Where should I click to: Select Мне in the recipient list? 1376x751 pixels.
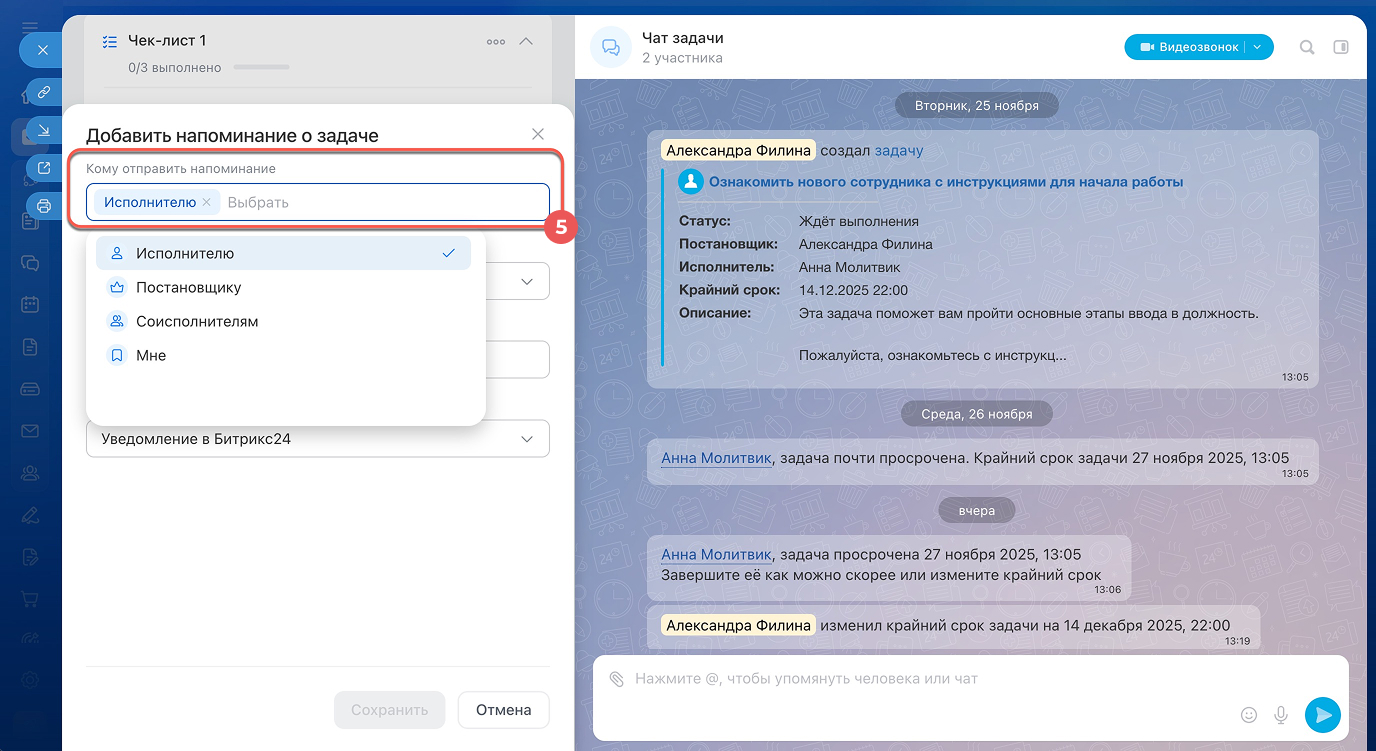pyautogui.click(x=151, y=356)
